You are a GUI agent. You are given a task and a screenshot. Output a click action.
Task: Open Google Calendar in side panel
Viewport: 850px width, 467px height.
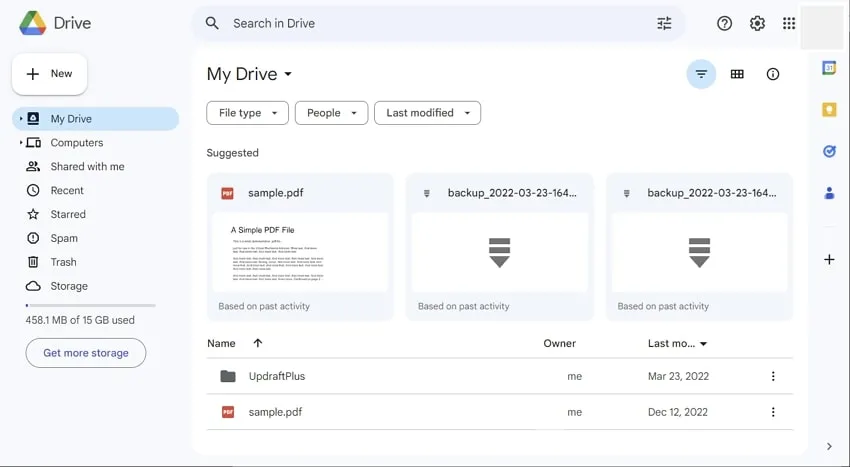(829, 68)
